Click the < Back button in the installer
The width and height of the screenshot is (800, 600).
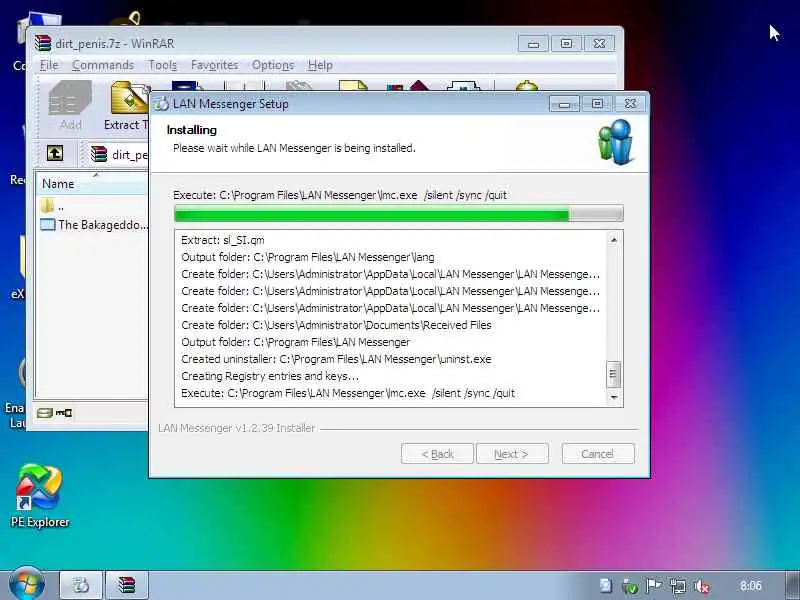coord(437,454)
